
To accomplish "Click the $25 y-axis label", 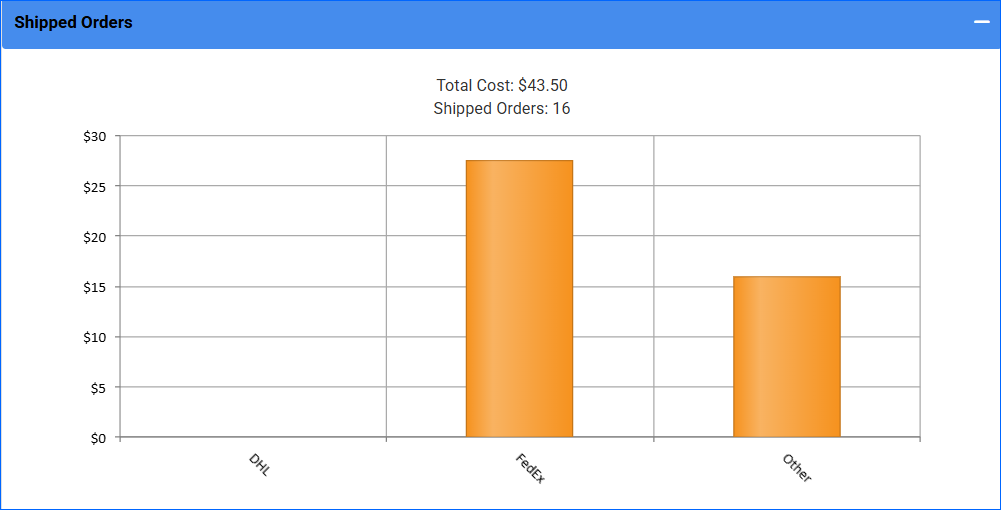I will pos(95,186).
